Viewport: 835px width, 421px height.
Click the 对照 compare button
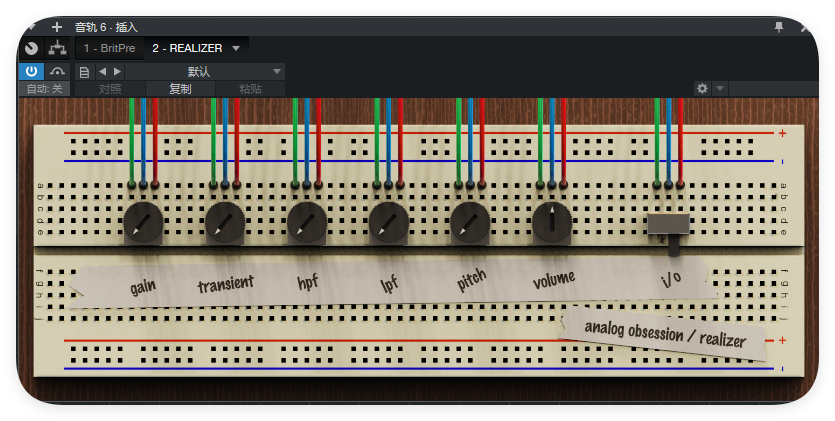110,89
